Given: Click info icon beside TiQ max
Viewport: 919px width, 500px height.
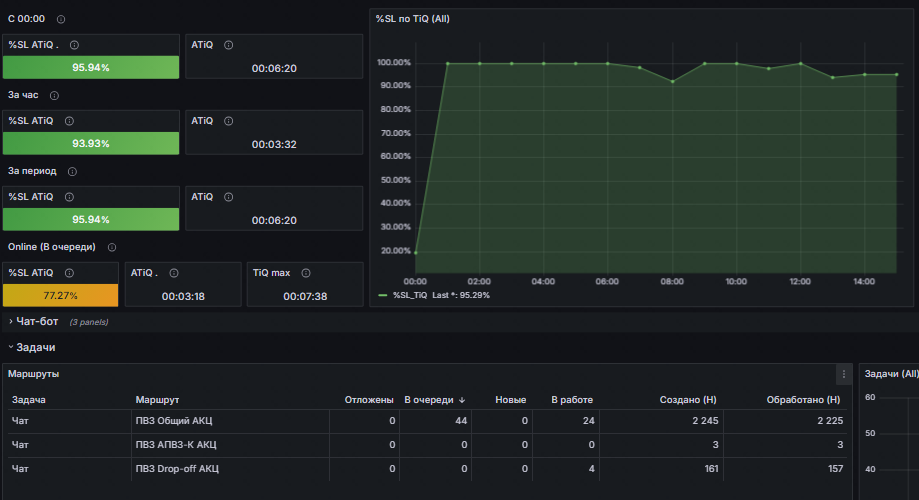Looking at the screenshot, I should pyautogui.click(x=306, y=273).
